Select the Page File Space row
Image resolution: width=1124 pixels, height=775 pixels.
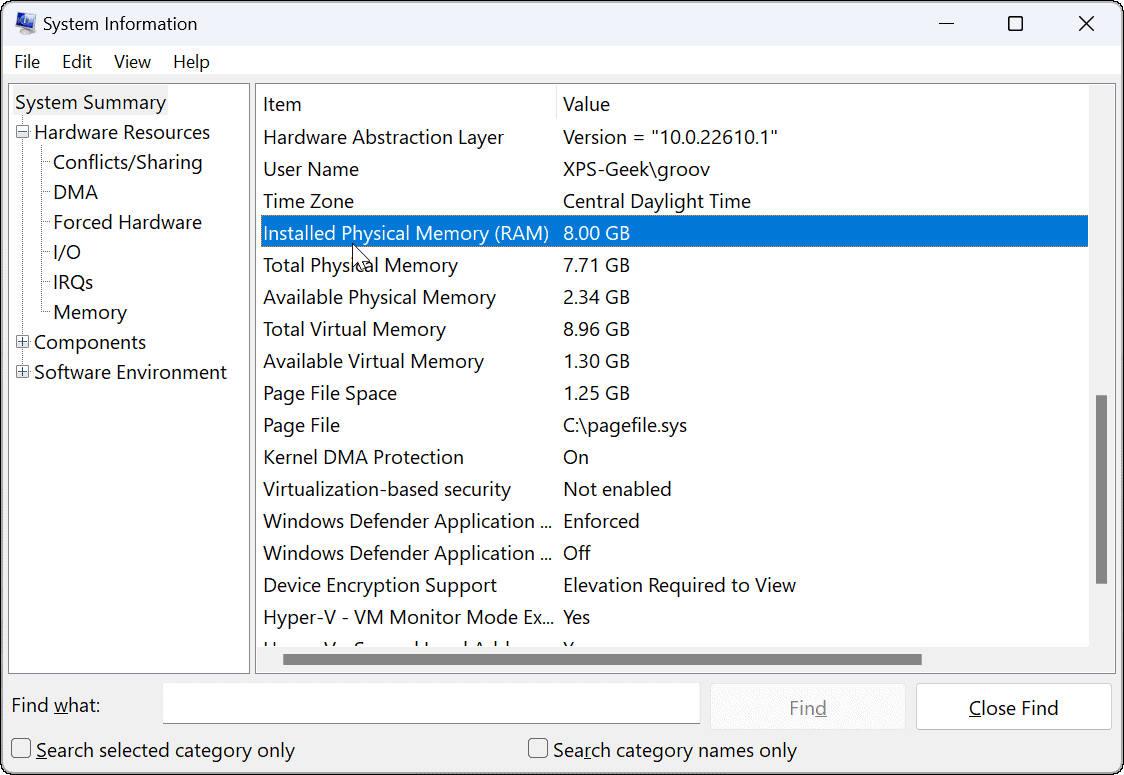675,394
